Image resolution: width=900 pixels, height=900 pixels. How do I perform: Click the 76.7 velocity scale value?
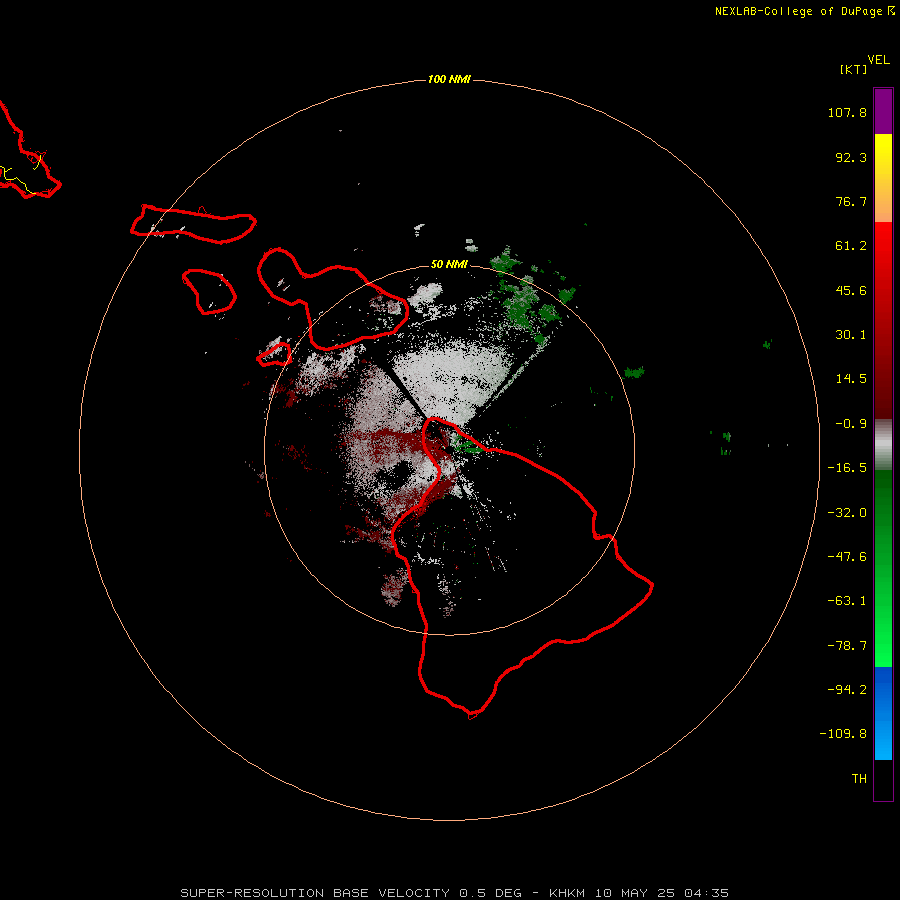[x=851, y=201]
